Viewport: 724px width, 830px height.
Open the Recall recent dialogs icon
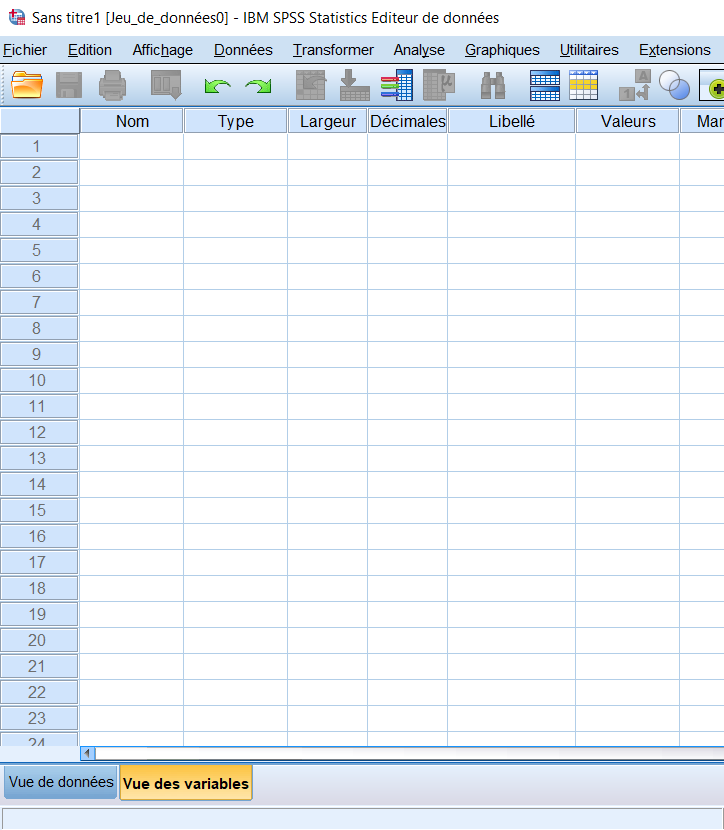click(x=166, y=85)
